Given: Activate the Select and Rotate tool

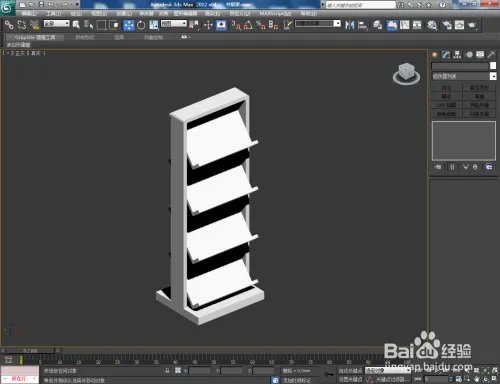Looking at the screenshot, I should [141, 25].
